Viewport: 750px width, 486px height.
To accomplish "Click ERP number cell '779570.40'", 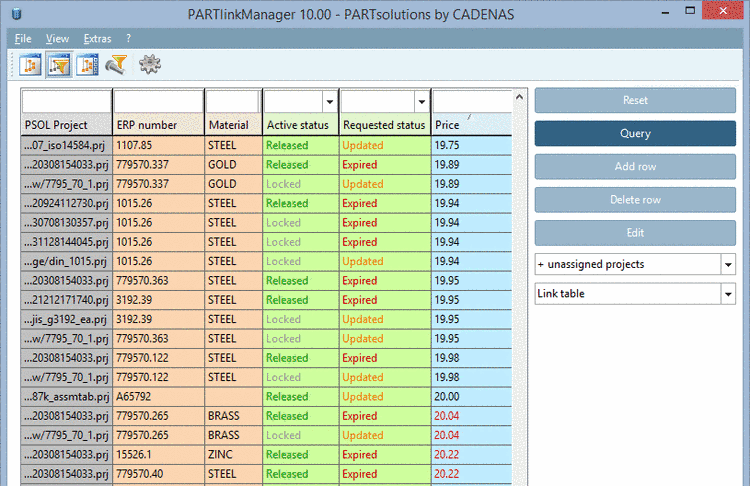I will 158,474.
